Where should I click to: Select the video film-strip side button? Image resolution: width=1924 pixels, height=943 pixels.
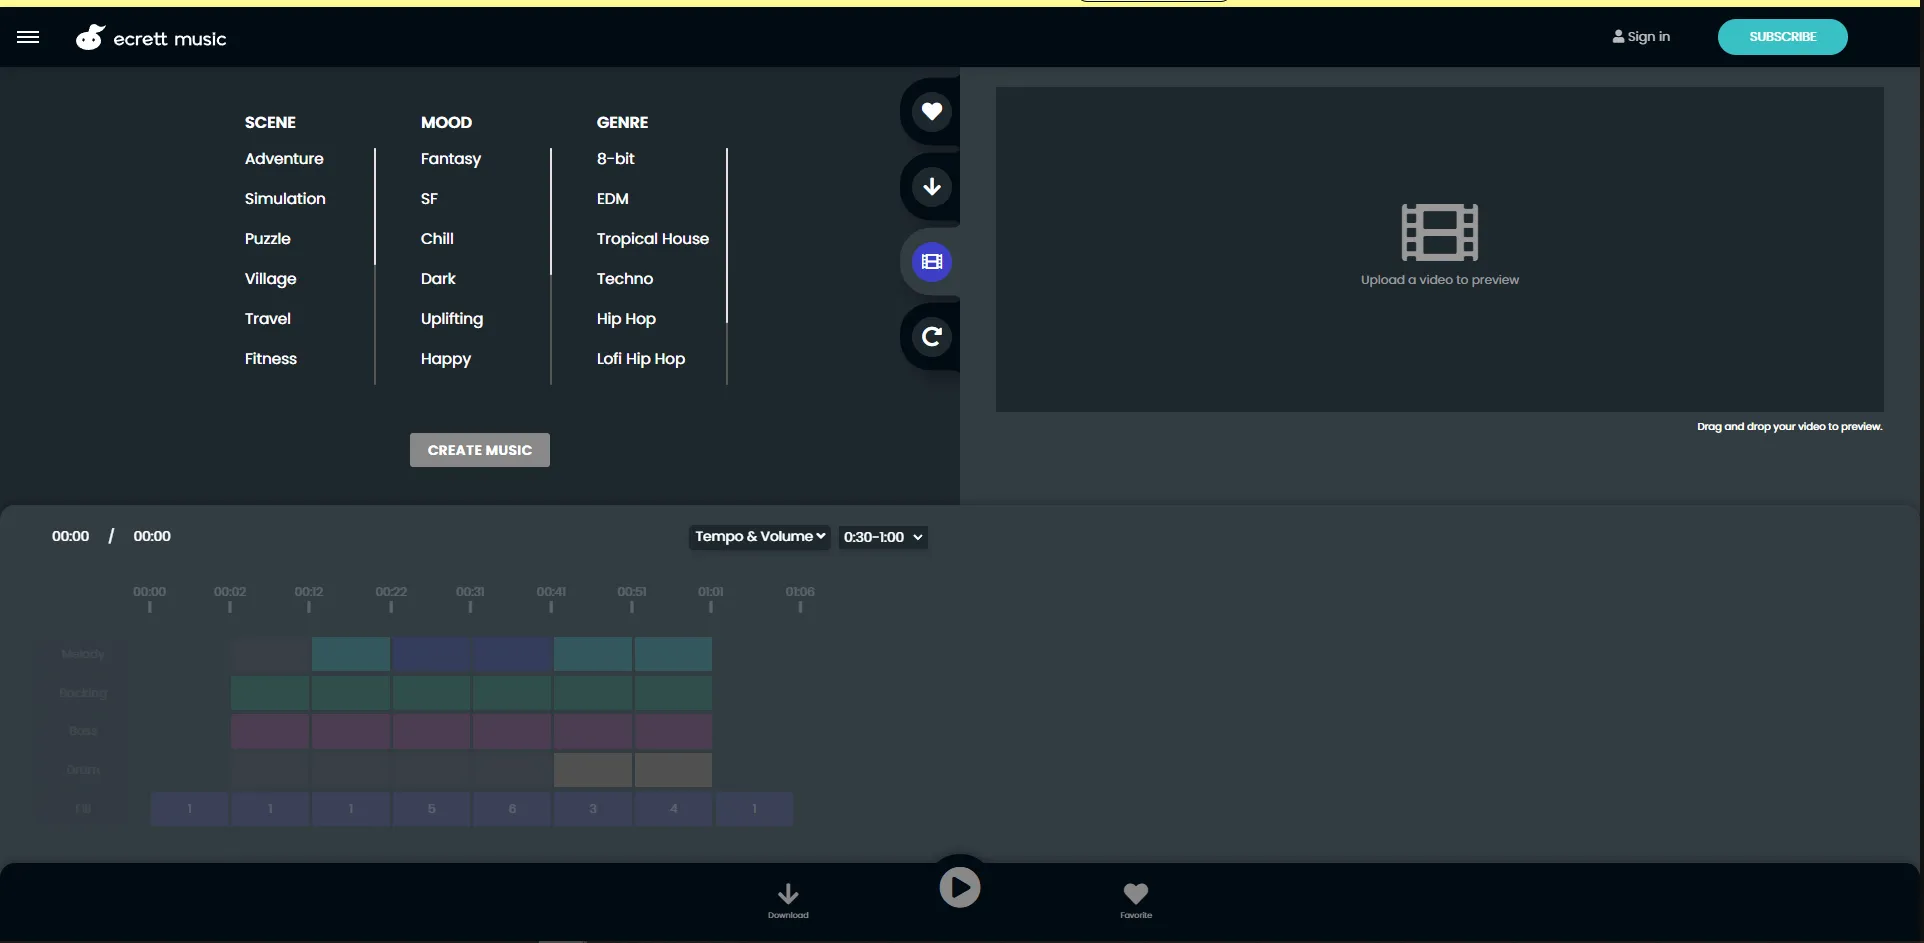(932, 262)
